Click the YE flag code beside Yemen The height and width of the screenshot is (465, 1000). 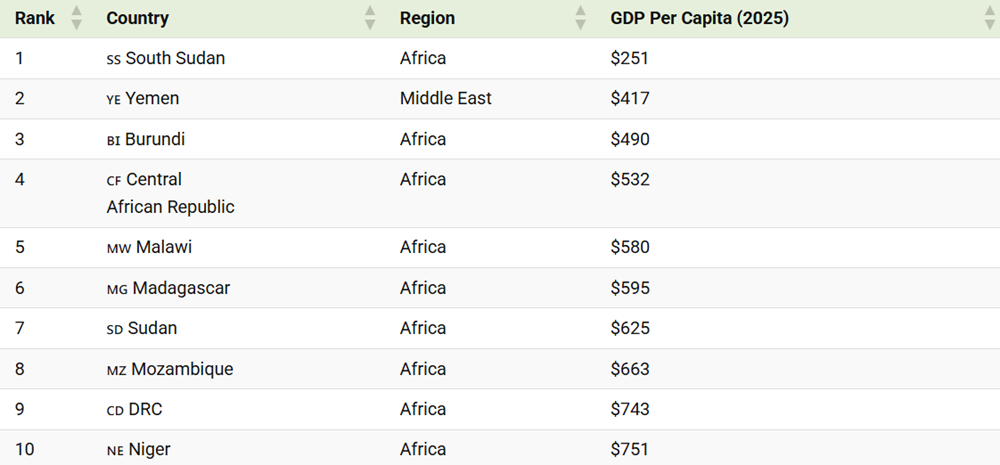(x=113, y=99)
